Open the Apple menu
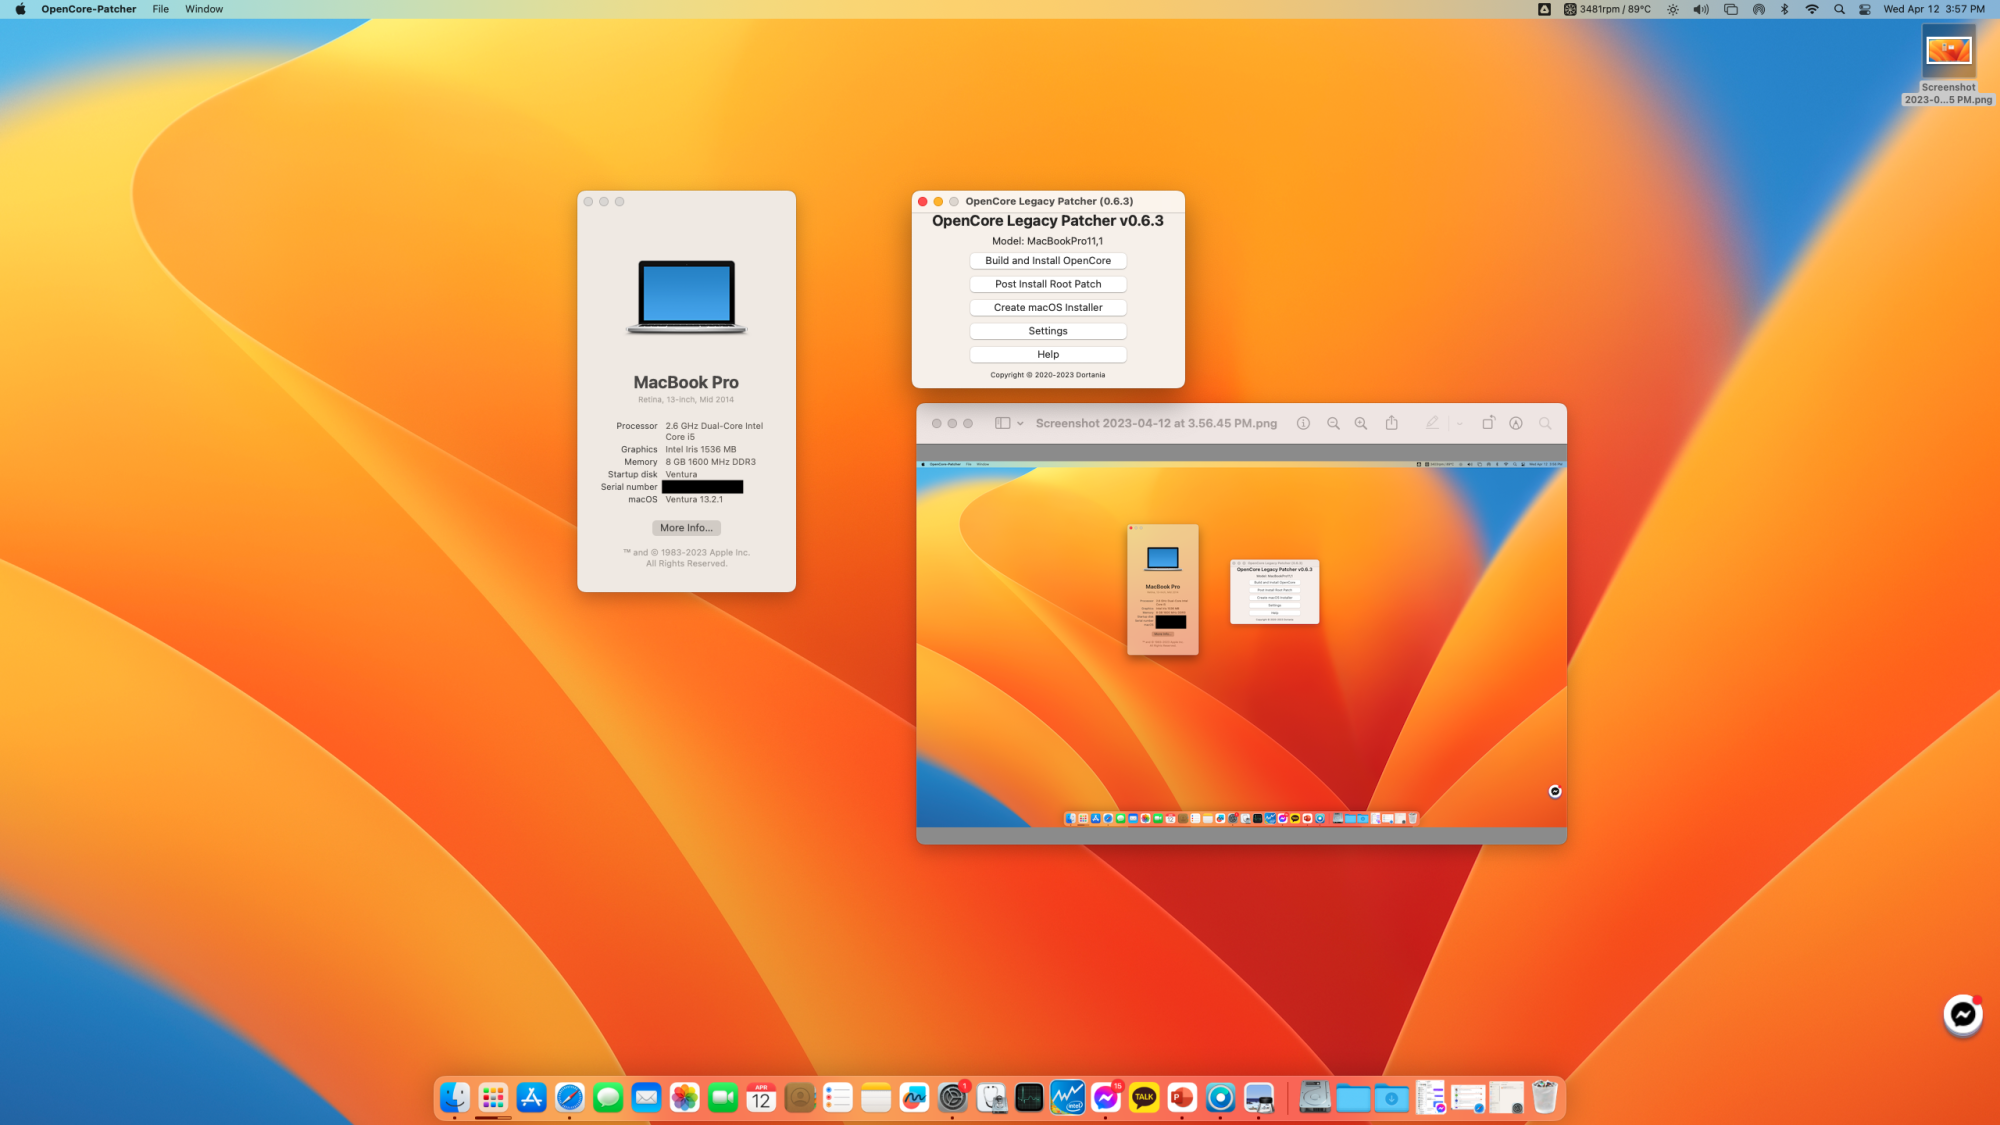The image size is (2000, 1125). [x=20, y=9]
